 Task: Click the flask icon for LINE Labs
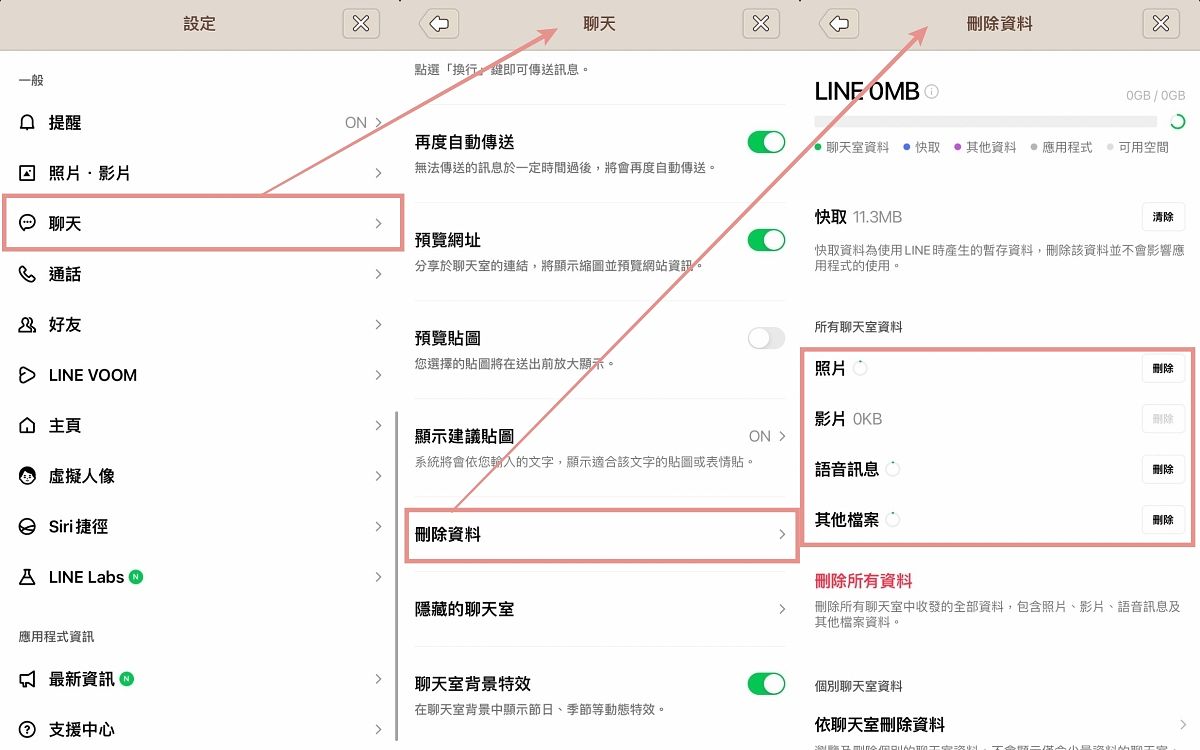click(27, 577)
